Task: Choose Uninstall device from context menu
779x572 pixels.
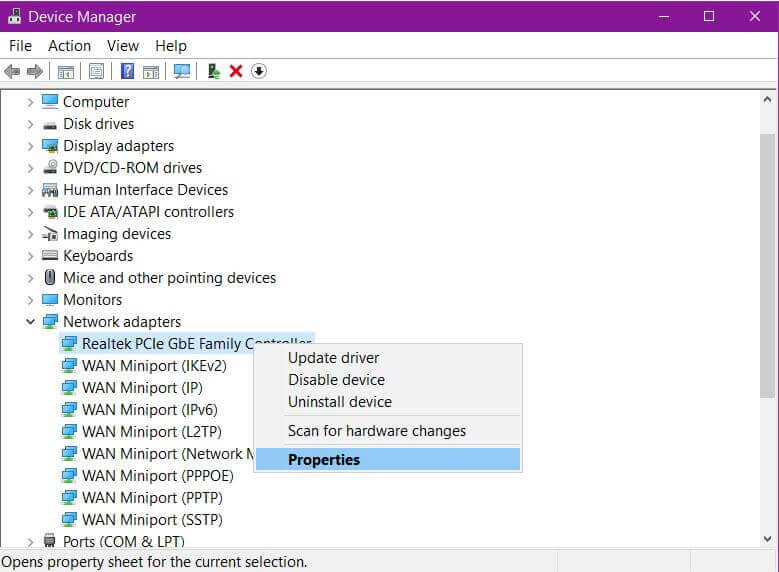Action: [388, 402]
